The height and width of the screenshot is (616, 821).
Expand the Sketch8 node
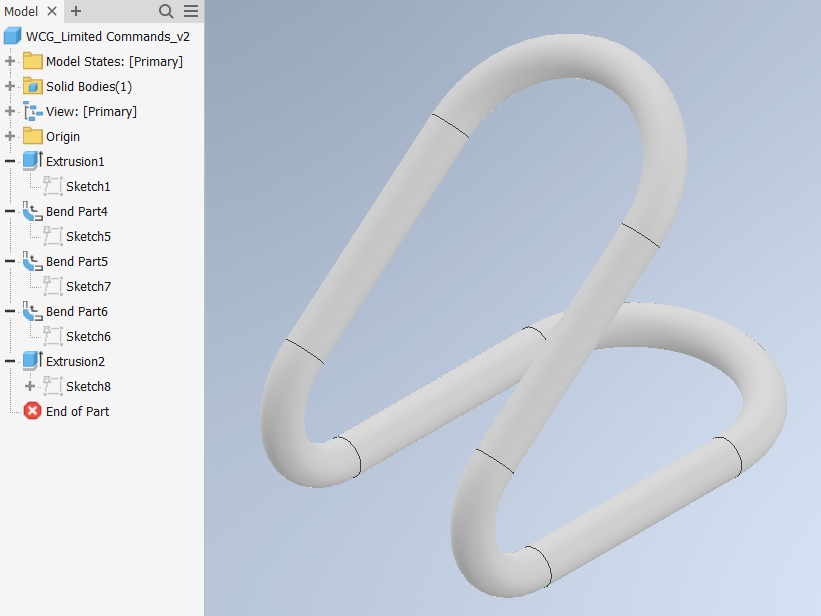point(30,386)
